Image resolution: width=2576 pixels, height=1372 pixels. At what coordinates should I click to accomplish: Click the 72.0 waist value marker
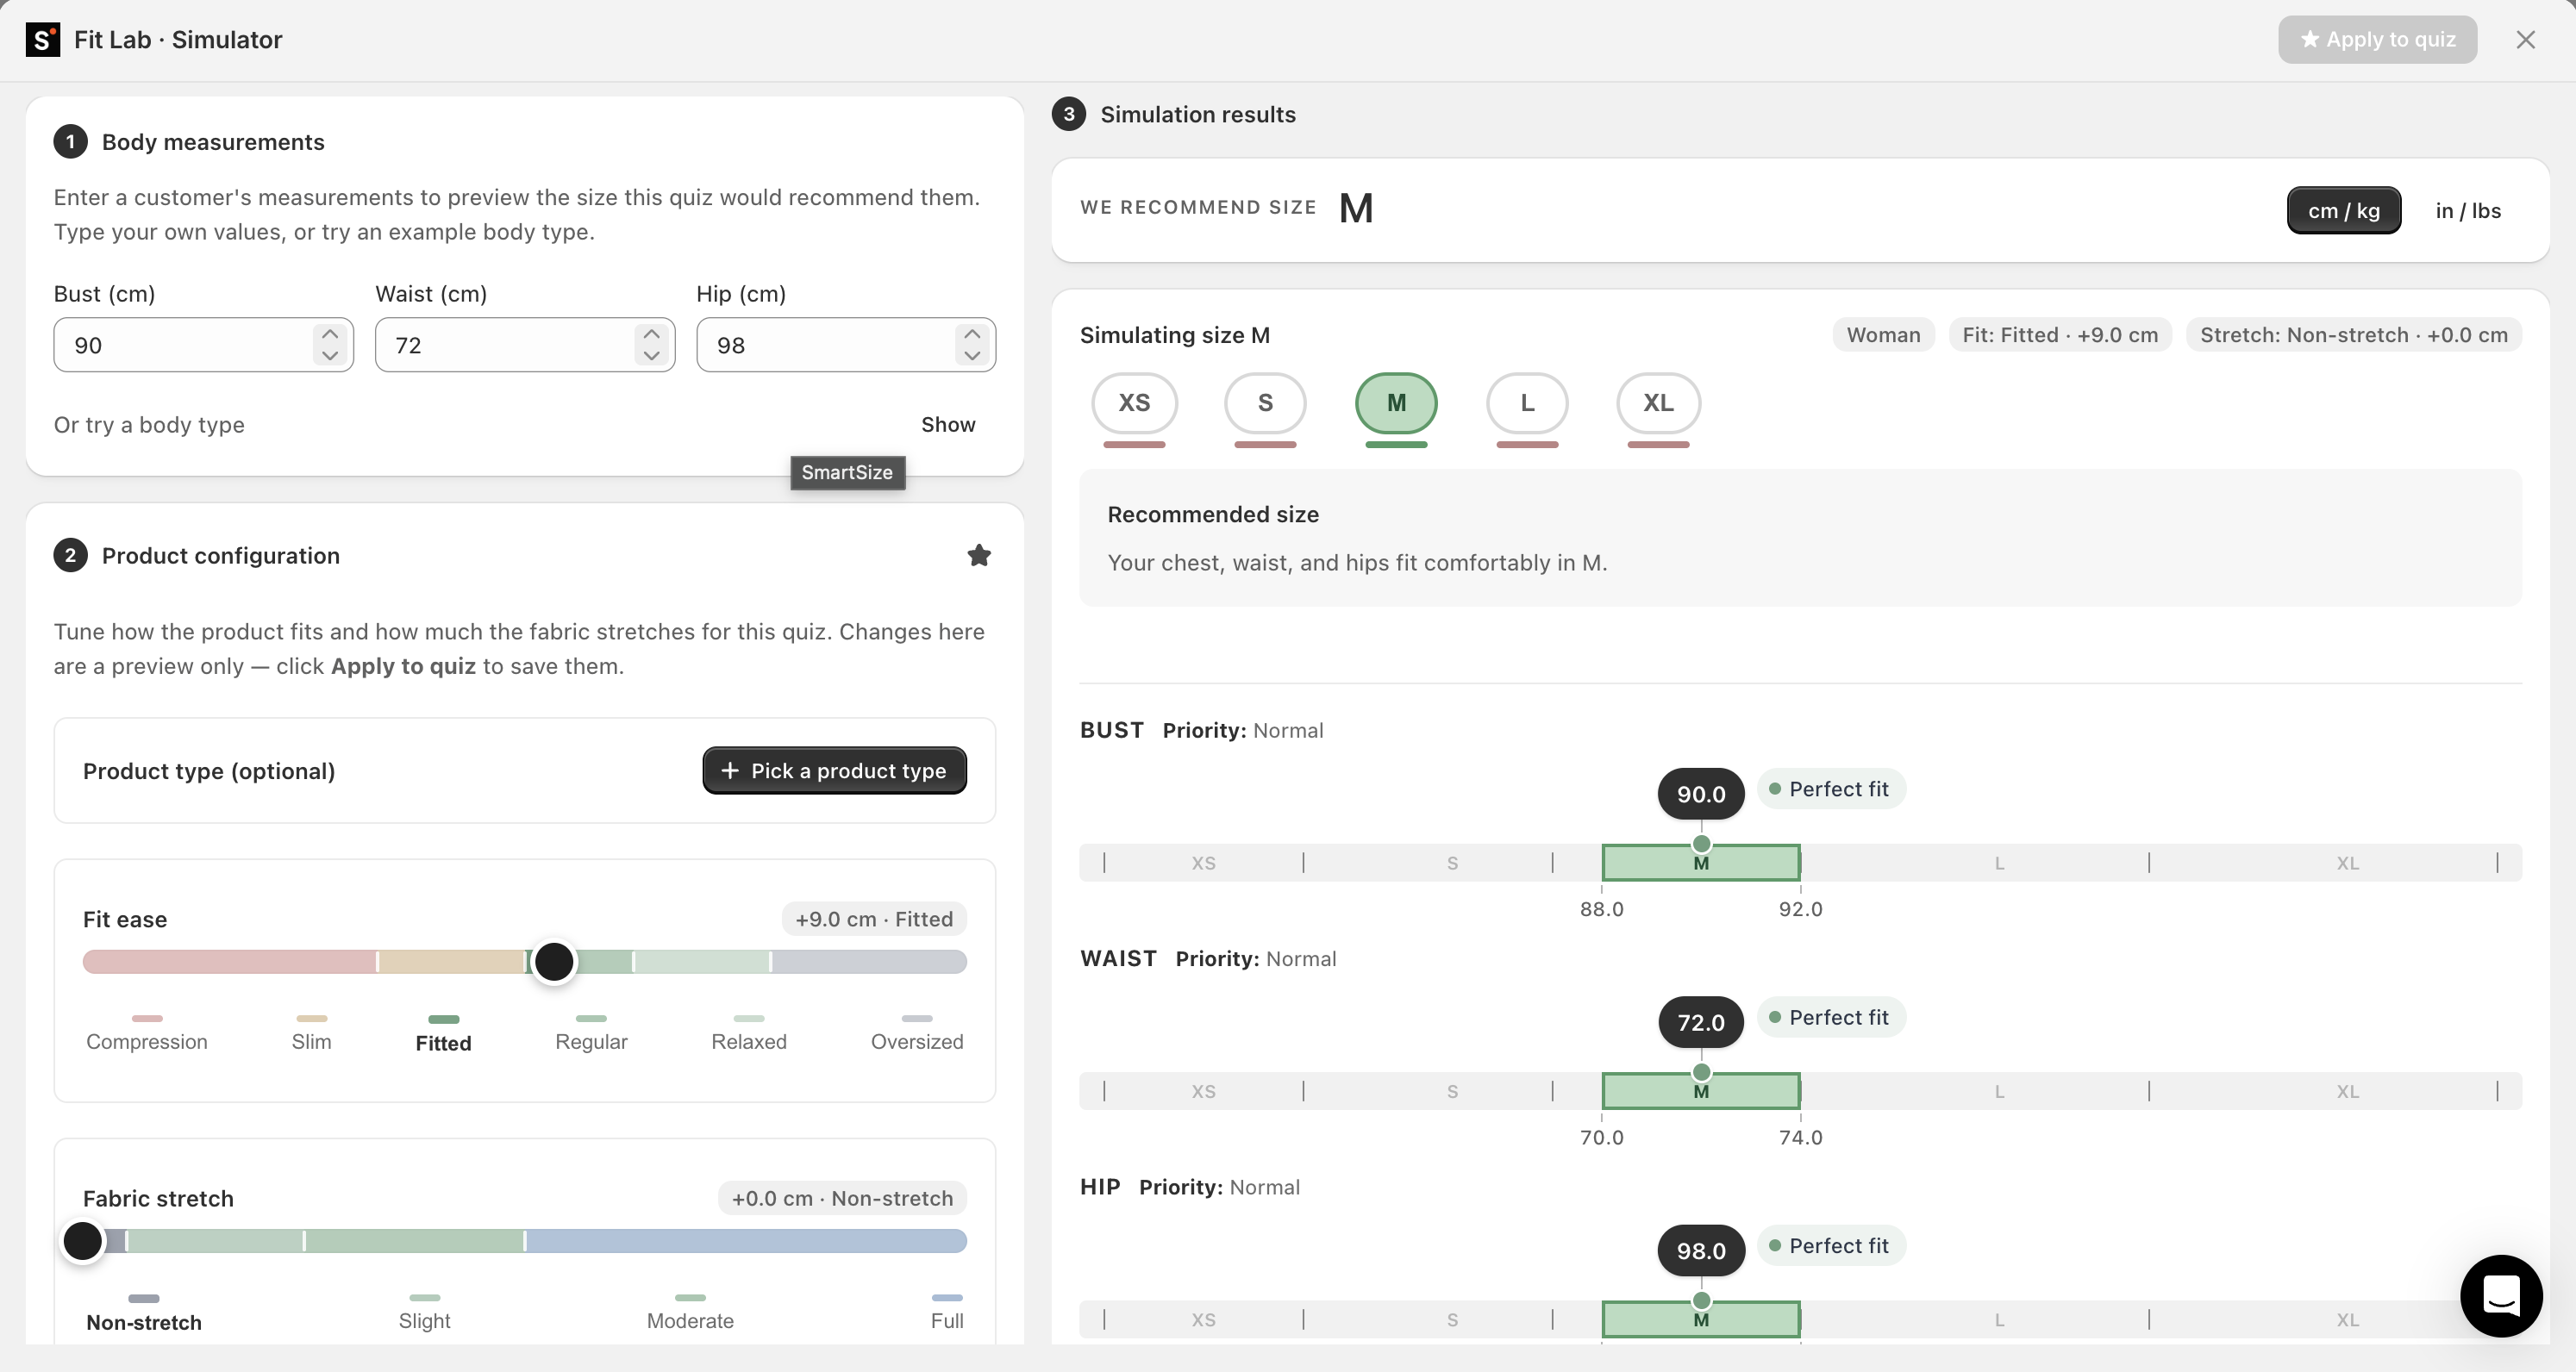click(1701, 1022)
